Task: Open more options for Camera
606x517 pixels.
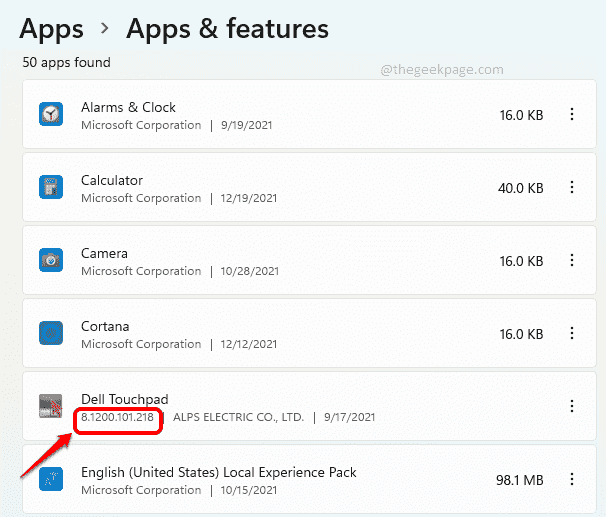Action: coord(572,261)
